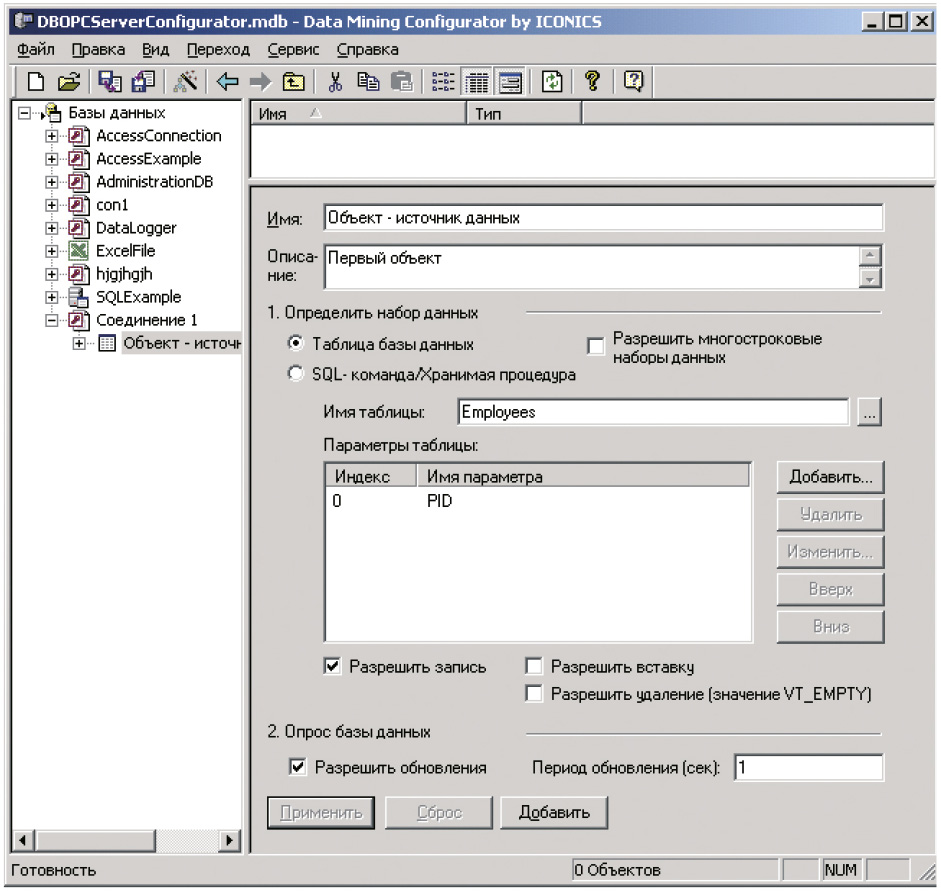
Task: Open the Переход menu
Action: pyautogui.click(x=218, y=50)
